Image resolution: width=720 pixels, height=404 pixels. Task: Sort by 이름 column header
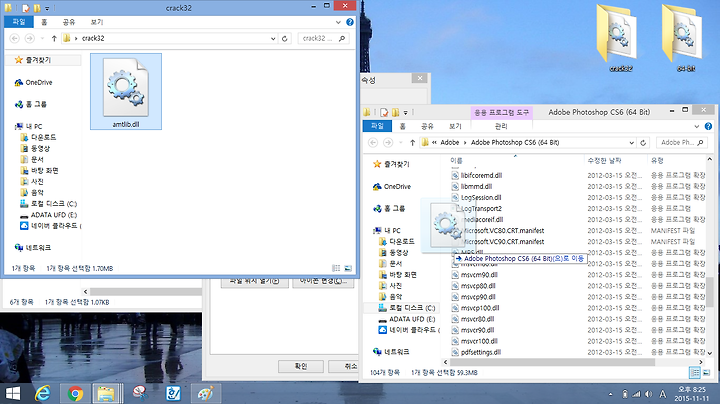456,161
